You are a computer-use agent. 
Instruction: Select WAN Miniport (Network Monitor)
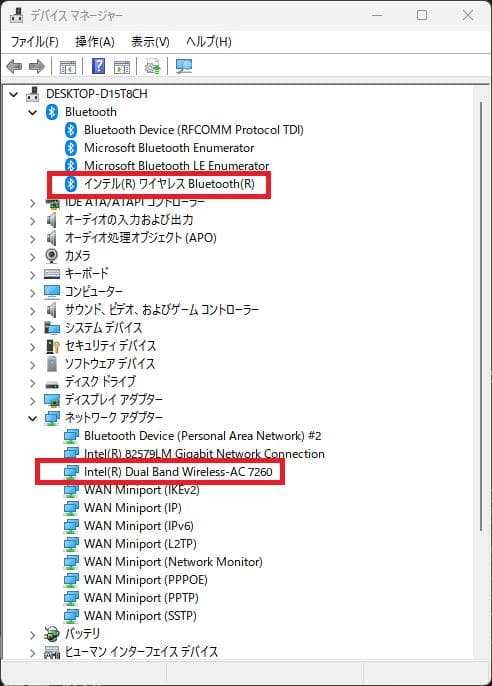point(173,562)
